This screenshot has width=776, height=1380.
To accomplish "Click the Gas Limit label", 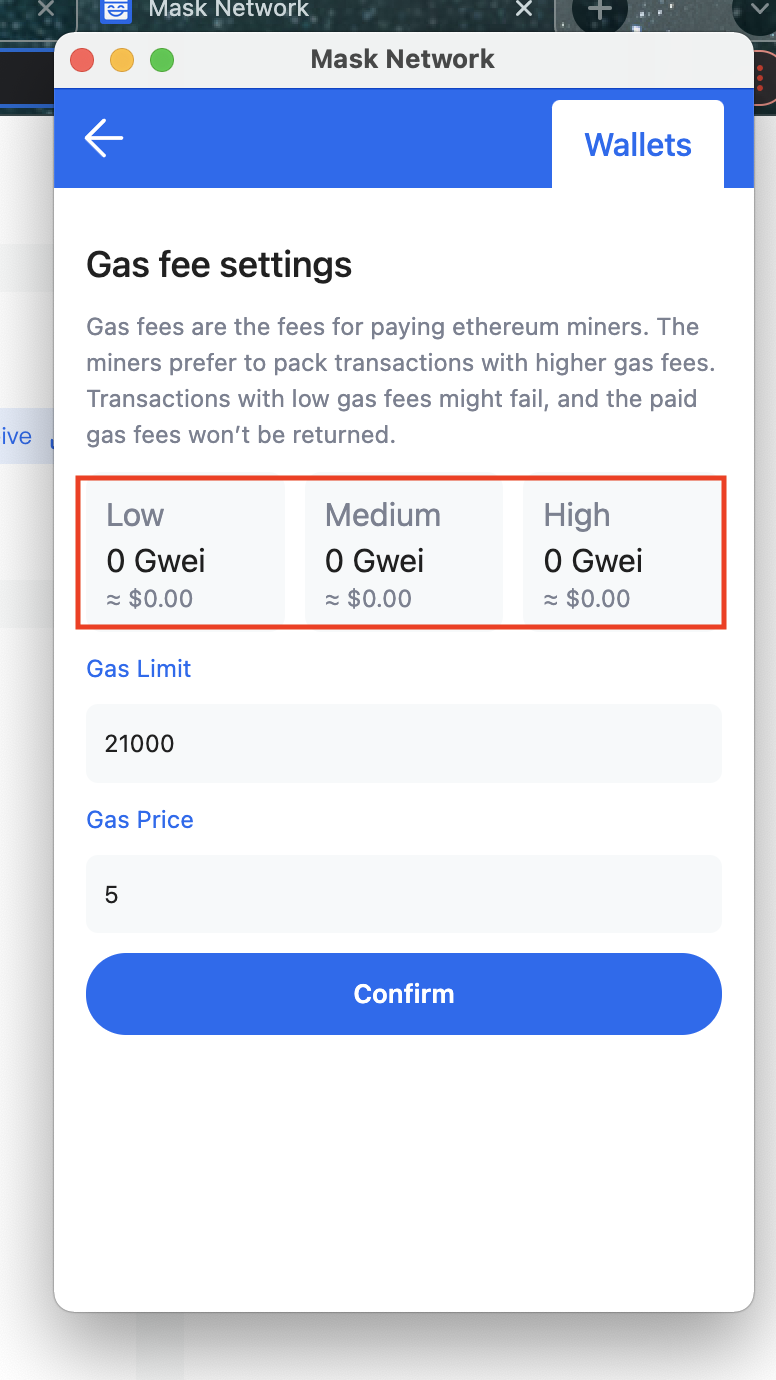I will coord(139,669).
